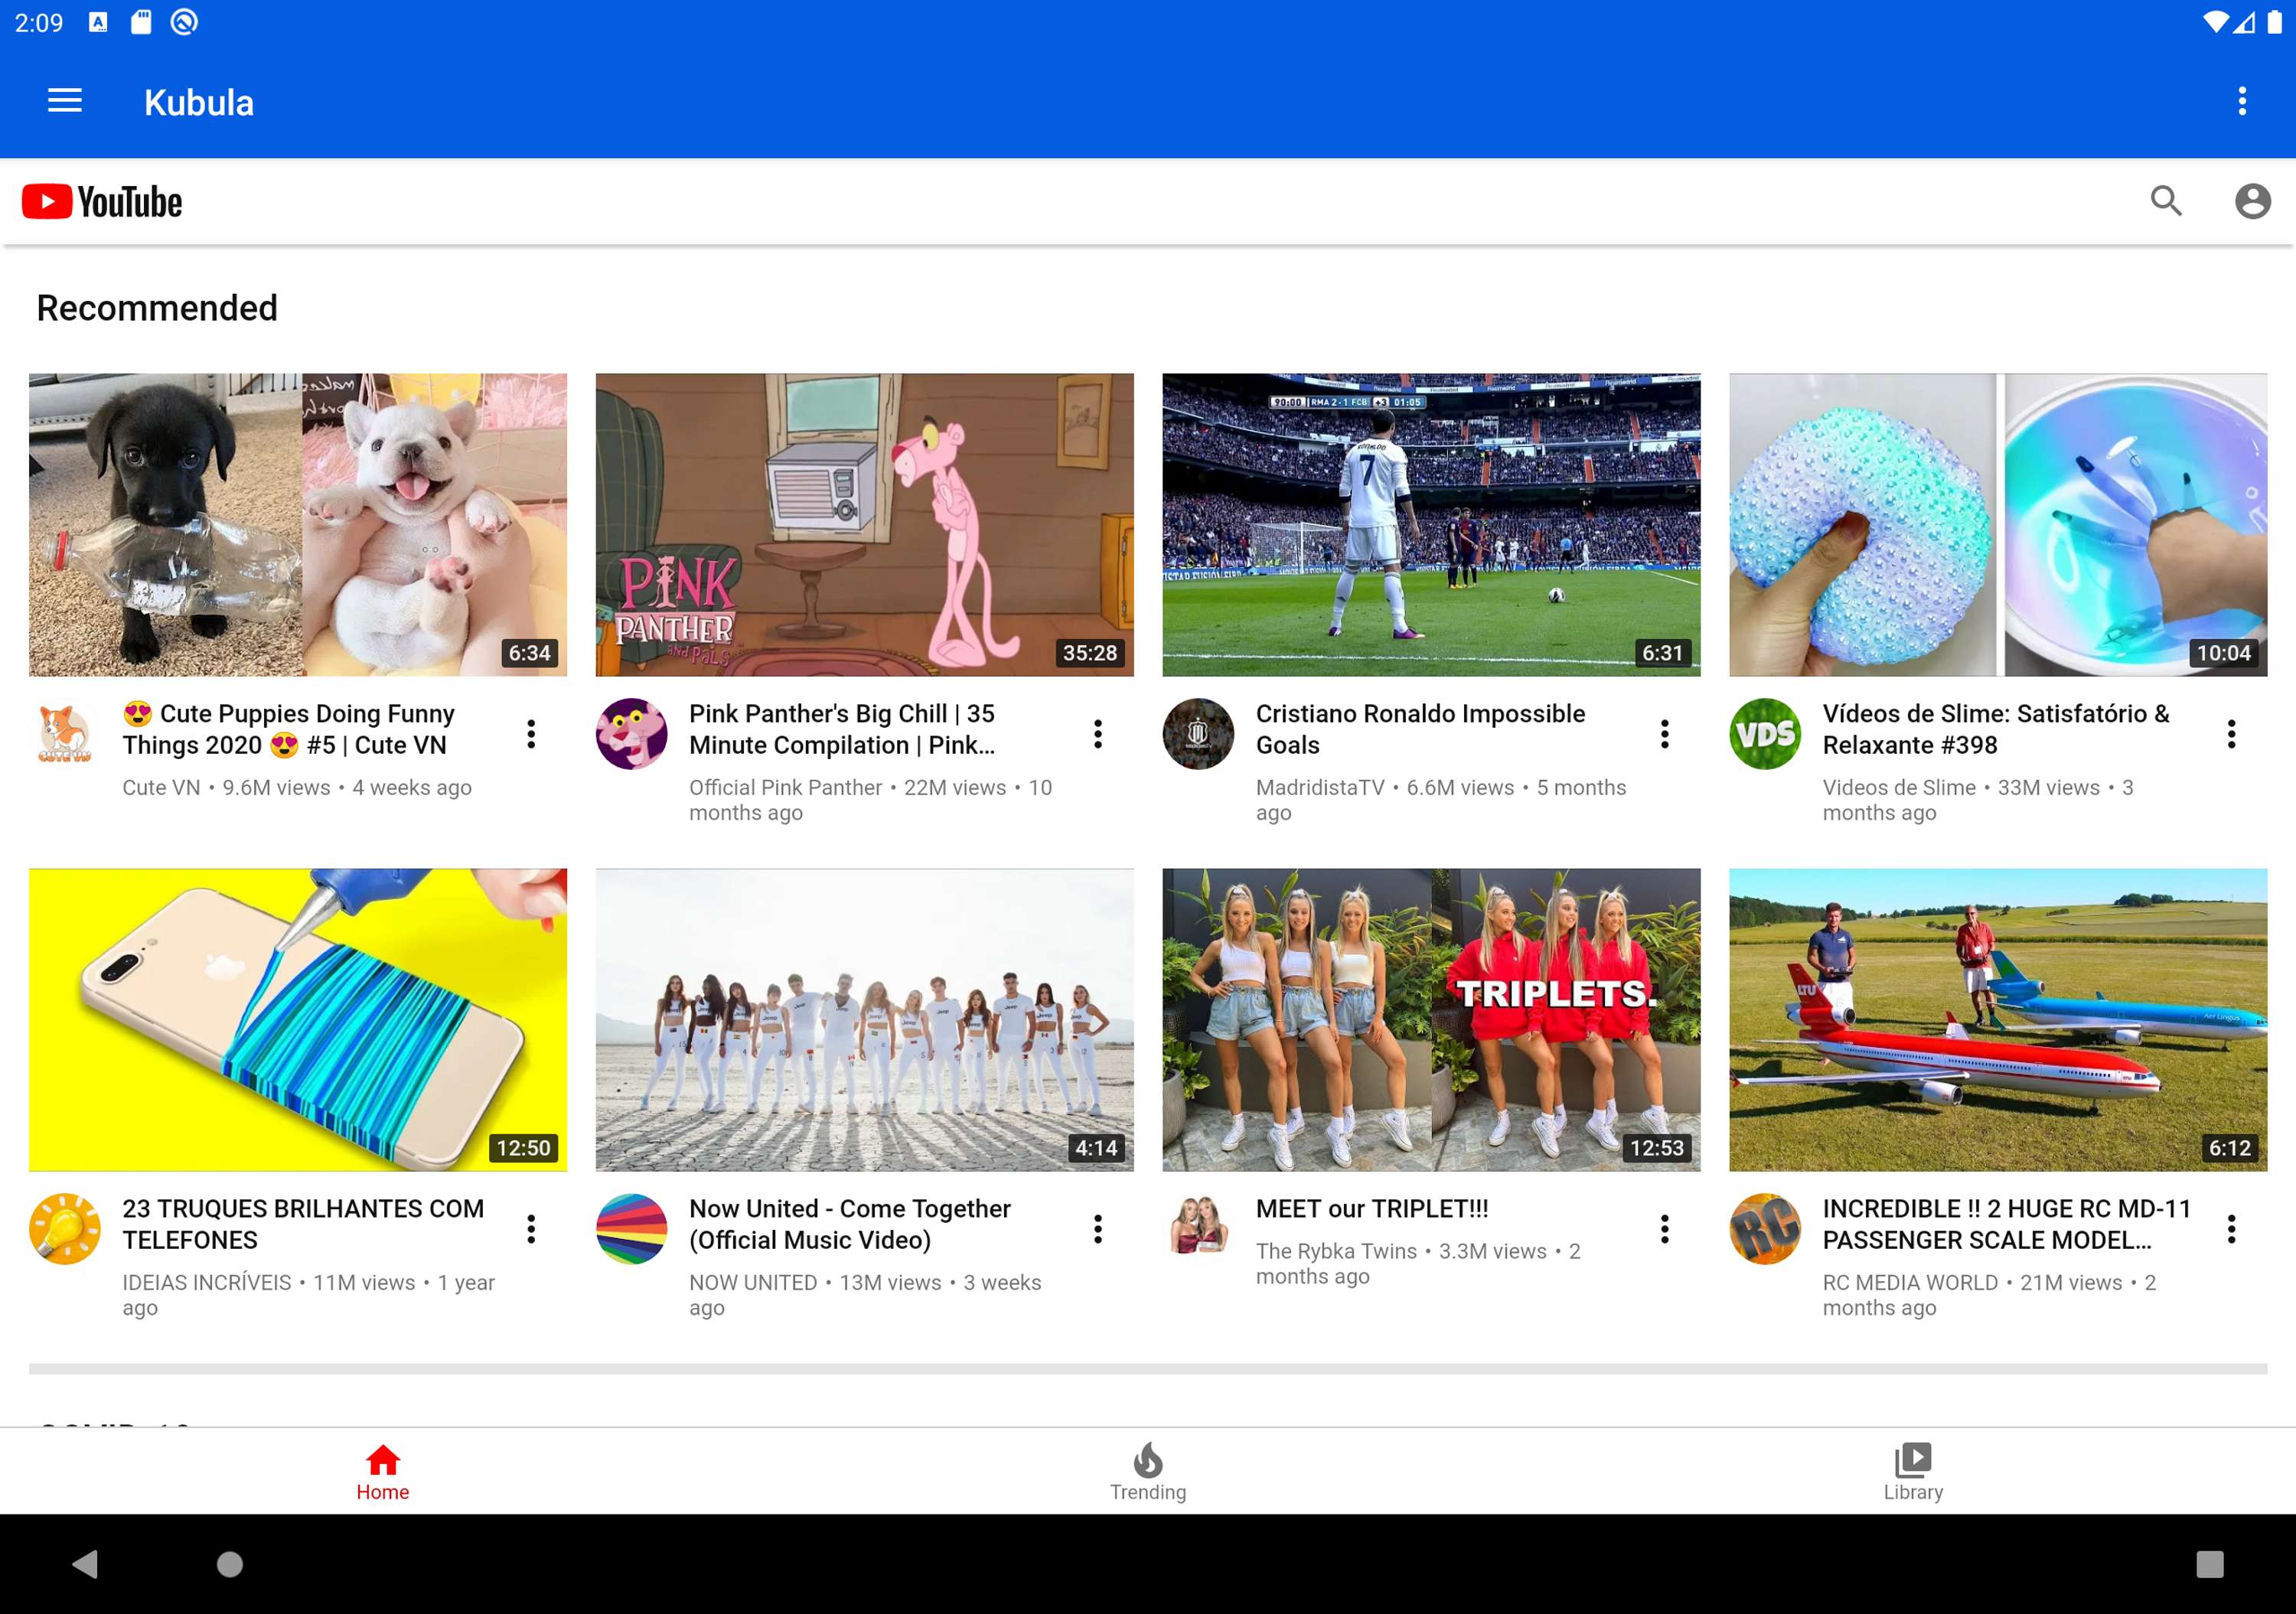The width and height of the screenshot is (2296, 1614).
Task: Play the phone glue-gun tricks thumbnail
Action: [298, 1020]
